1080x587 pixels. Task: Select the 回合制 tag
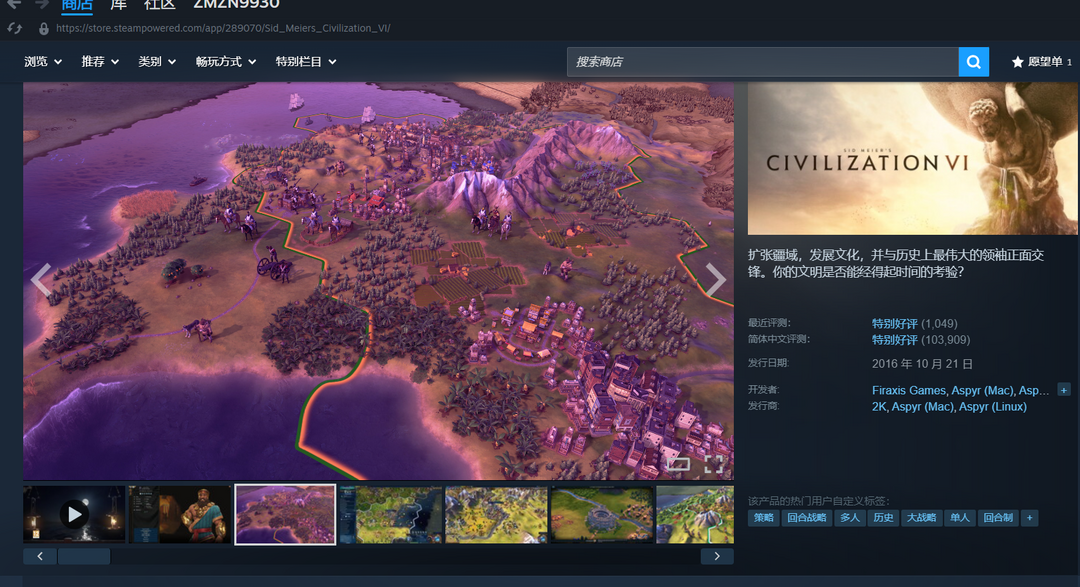click(x=998, y=517)
